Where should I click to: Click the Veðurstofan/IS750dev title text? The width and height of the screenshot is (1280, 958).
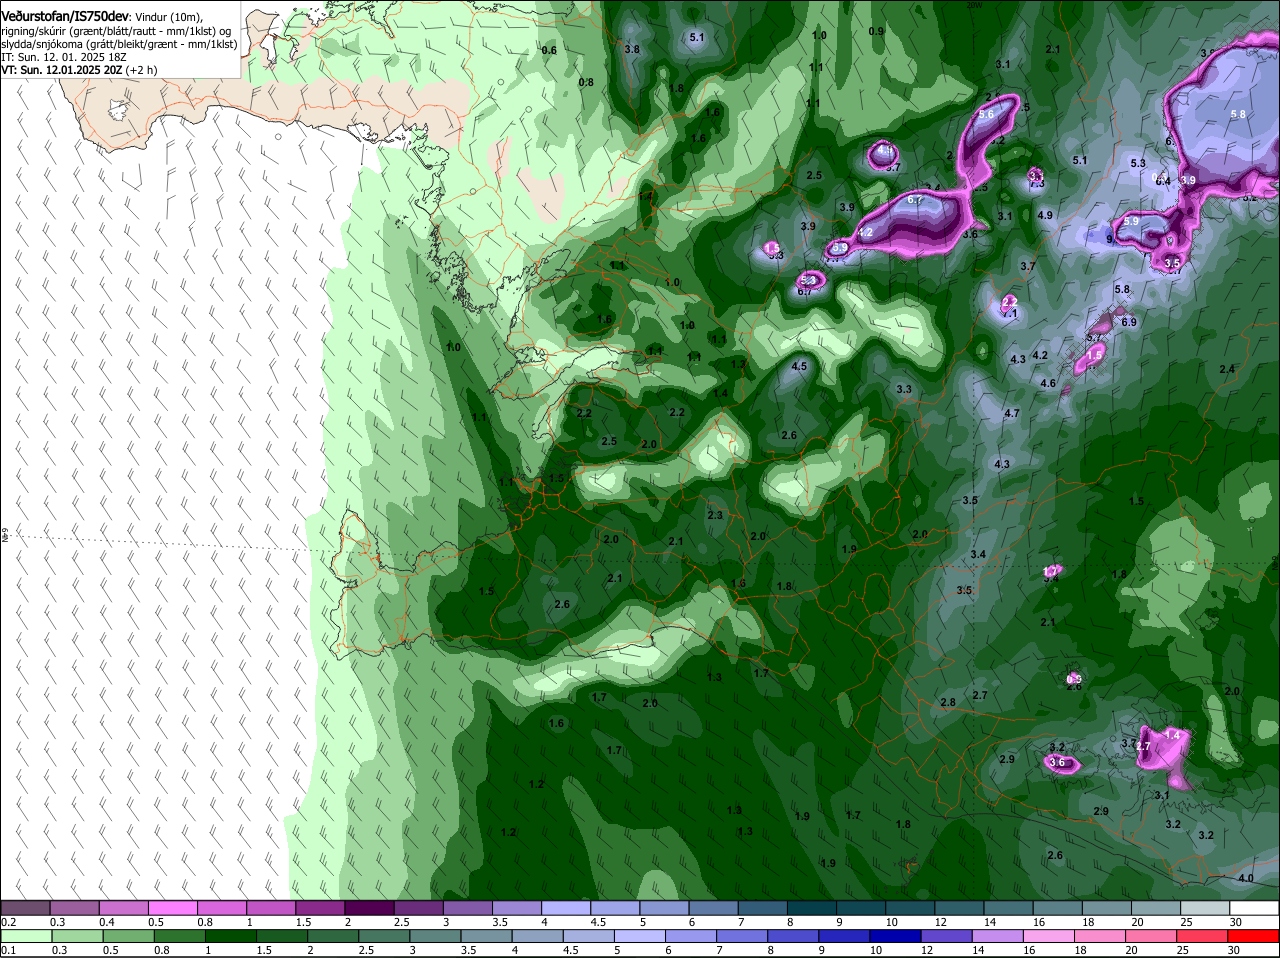coord(64,17)
